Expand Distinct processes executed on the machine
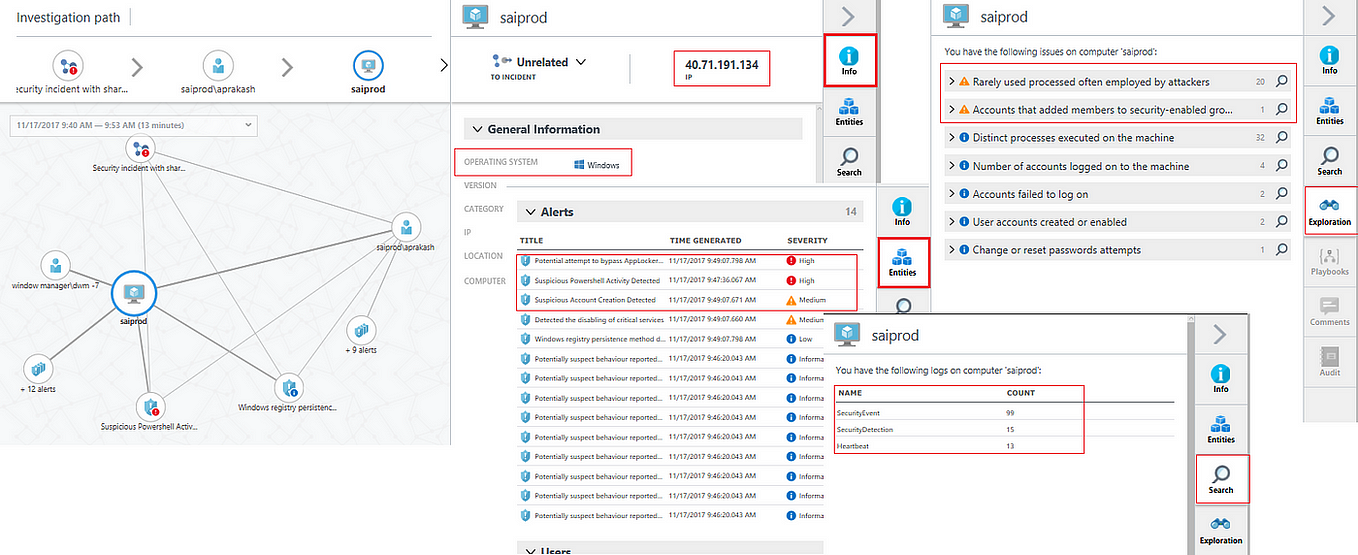 coord(952,138)
